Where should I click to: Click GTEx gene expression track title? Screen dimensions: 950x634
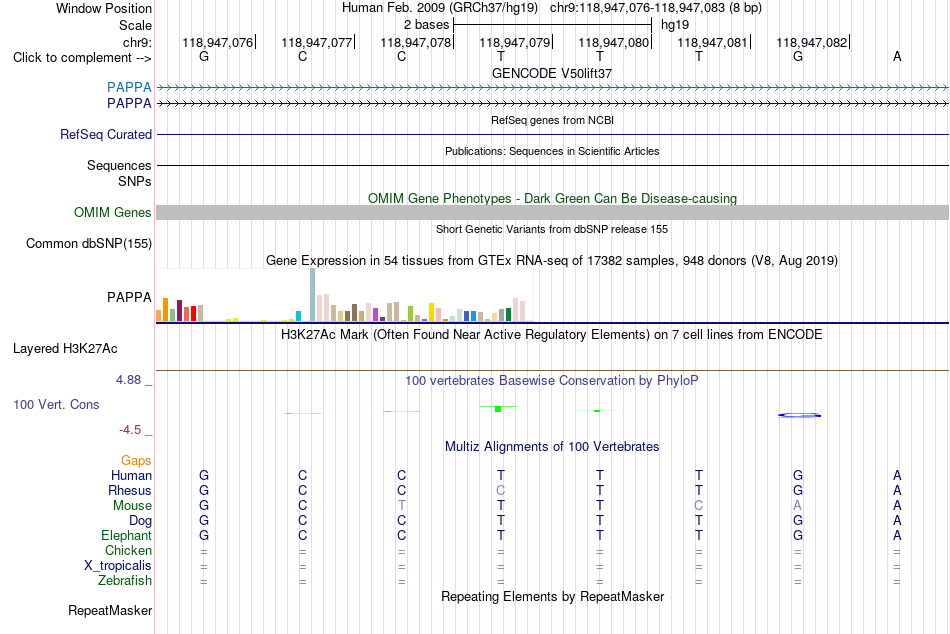[552, 261]
